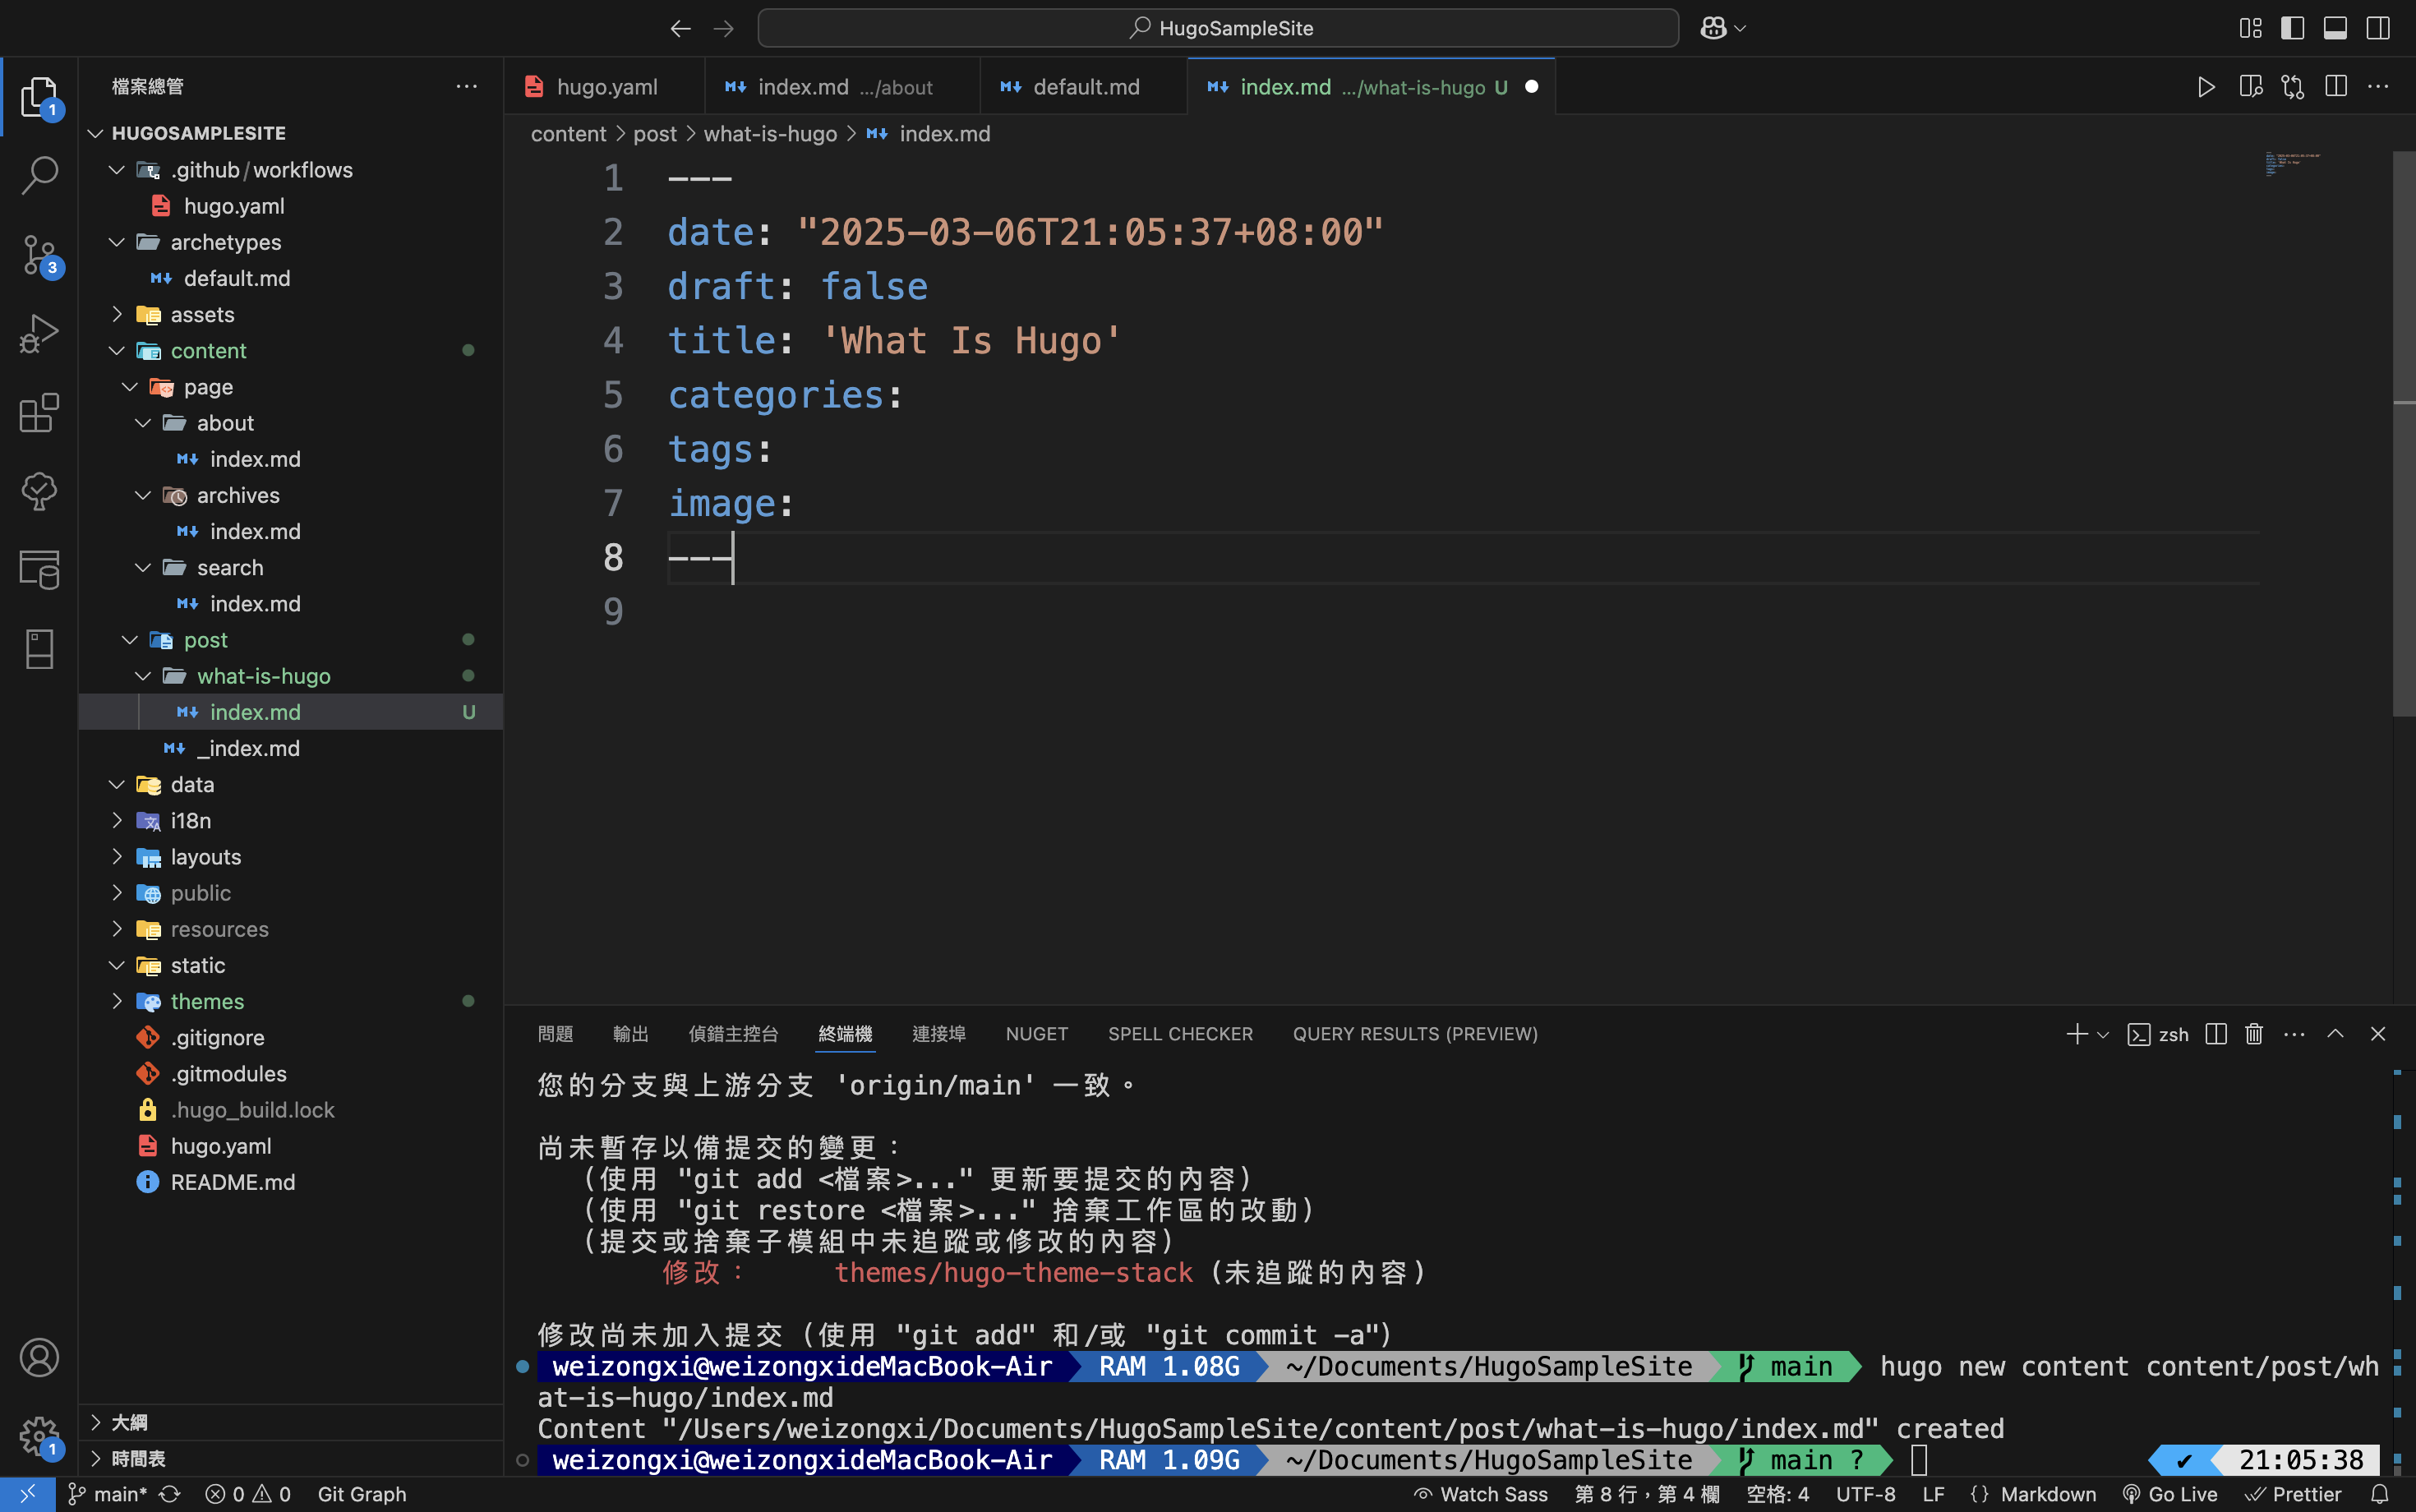Viewport: 2416px width, 1512px height.
Task: Switch to default.md editor tab
Action: point(1083,87)
